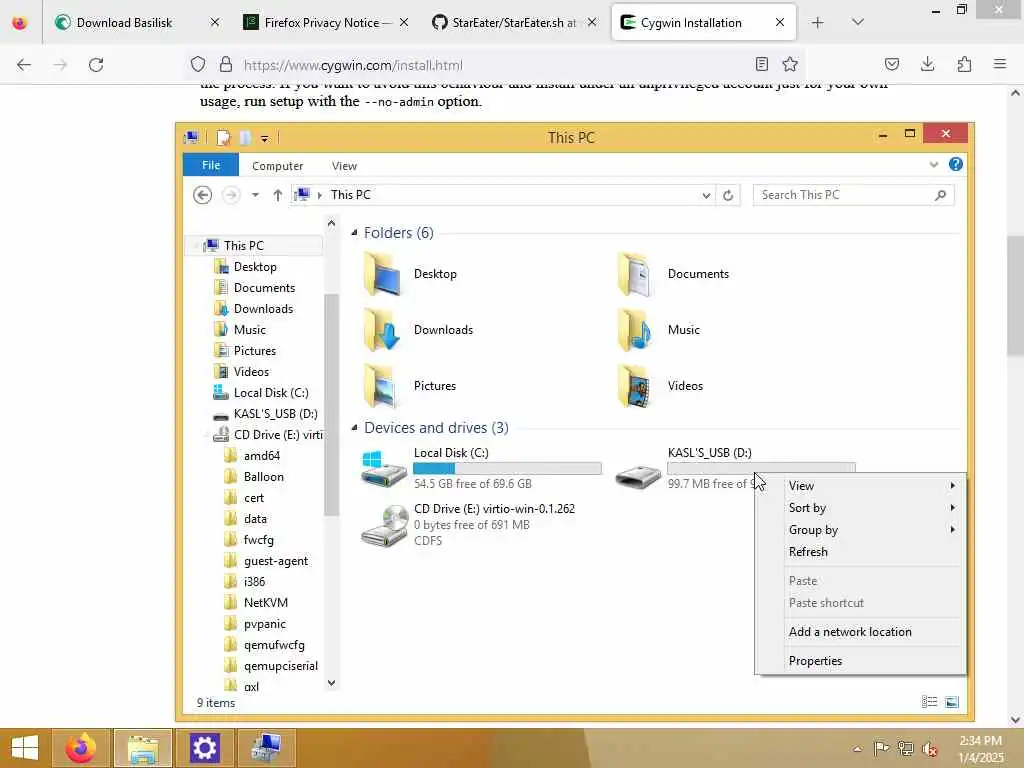Open NetKVM folder in tree
The height and width of the screenshot is (768, 1024).
265,603
